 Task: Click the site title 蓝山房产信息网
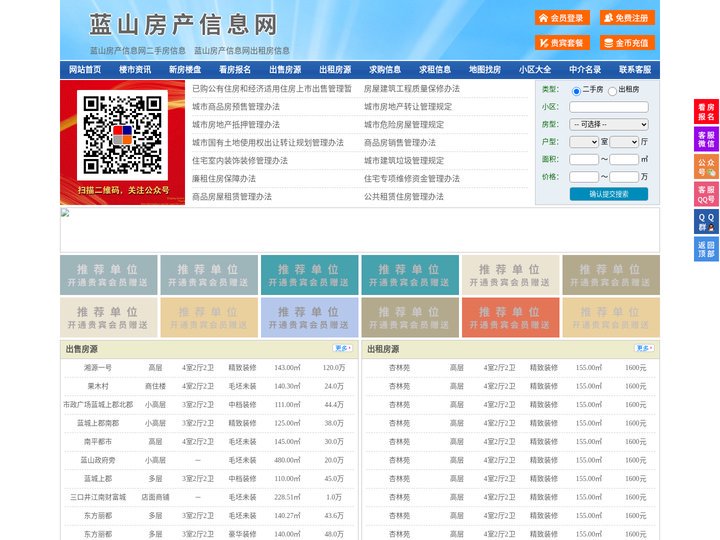(x=183, y=24)
